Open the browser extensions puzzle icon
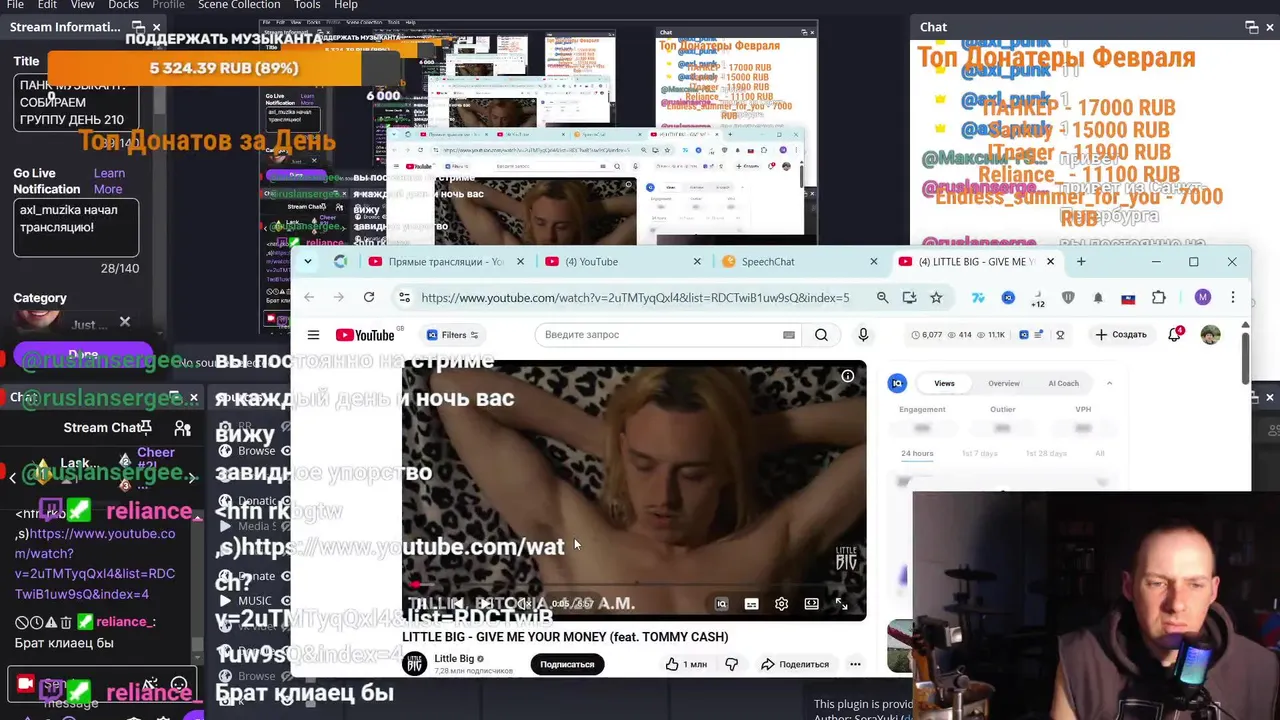1280x720 pixels. coord(1159,297)
